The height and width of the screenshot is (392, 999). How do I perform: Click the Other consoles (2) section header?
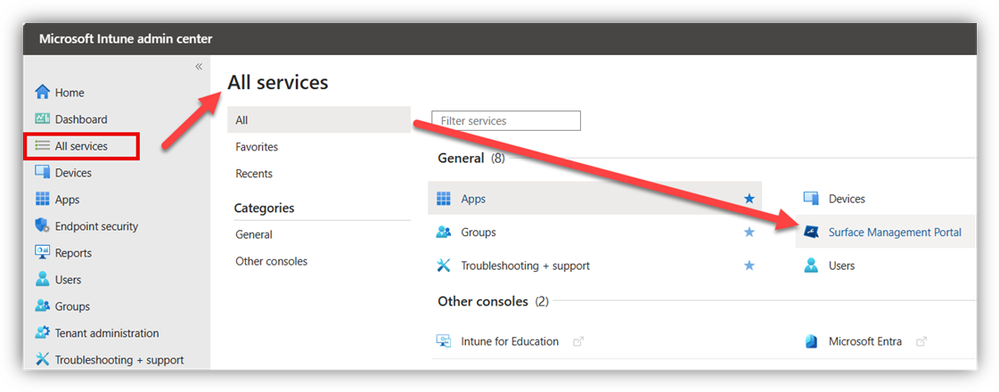[492, 301]
